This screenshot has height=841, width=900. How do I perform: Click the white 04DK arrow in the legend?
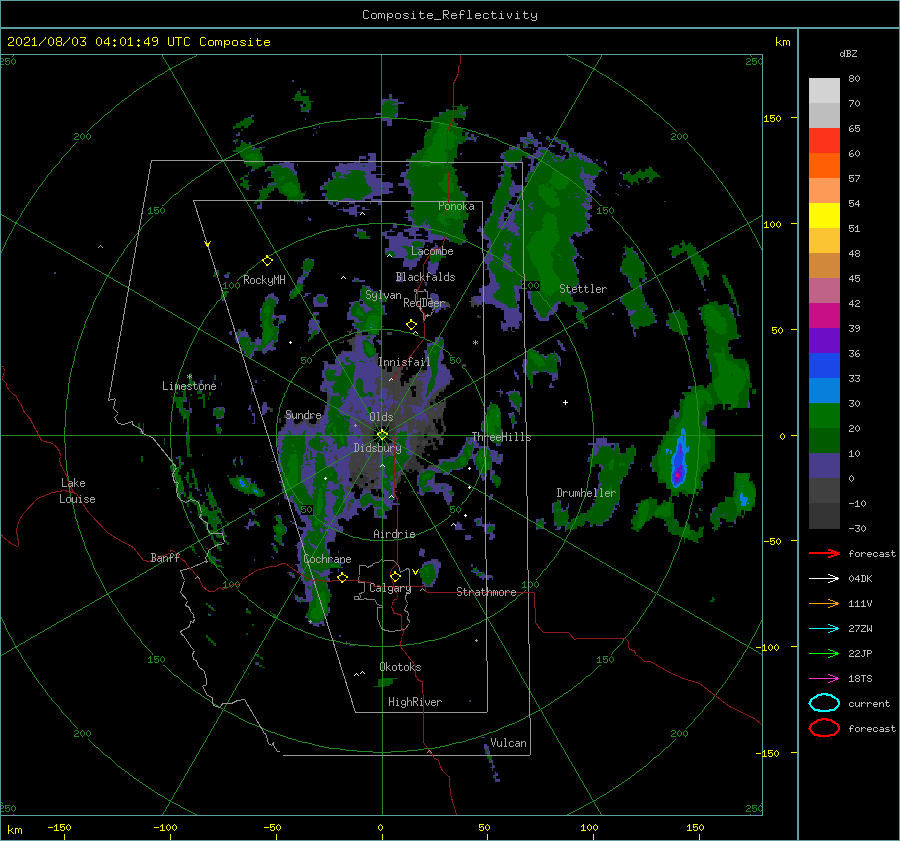pyautogui.click(x=824, y=579)
